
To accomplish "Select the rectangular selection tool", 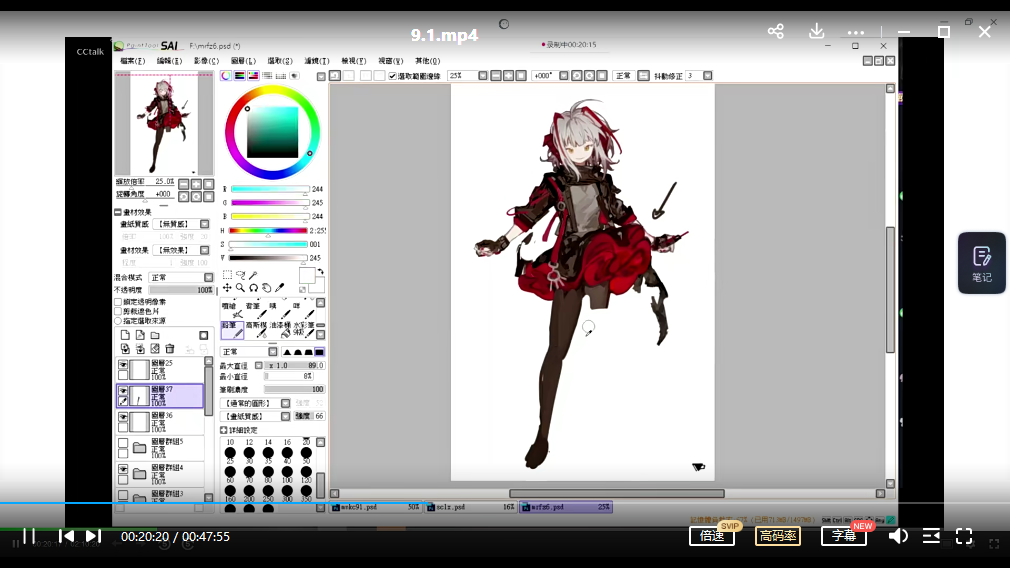I will coord(227,275).
